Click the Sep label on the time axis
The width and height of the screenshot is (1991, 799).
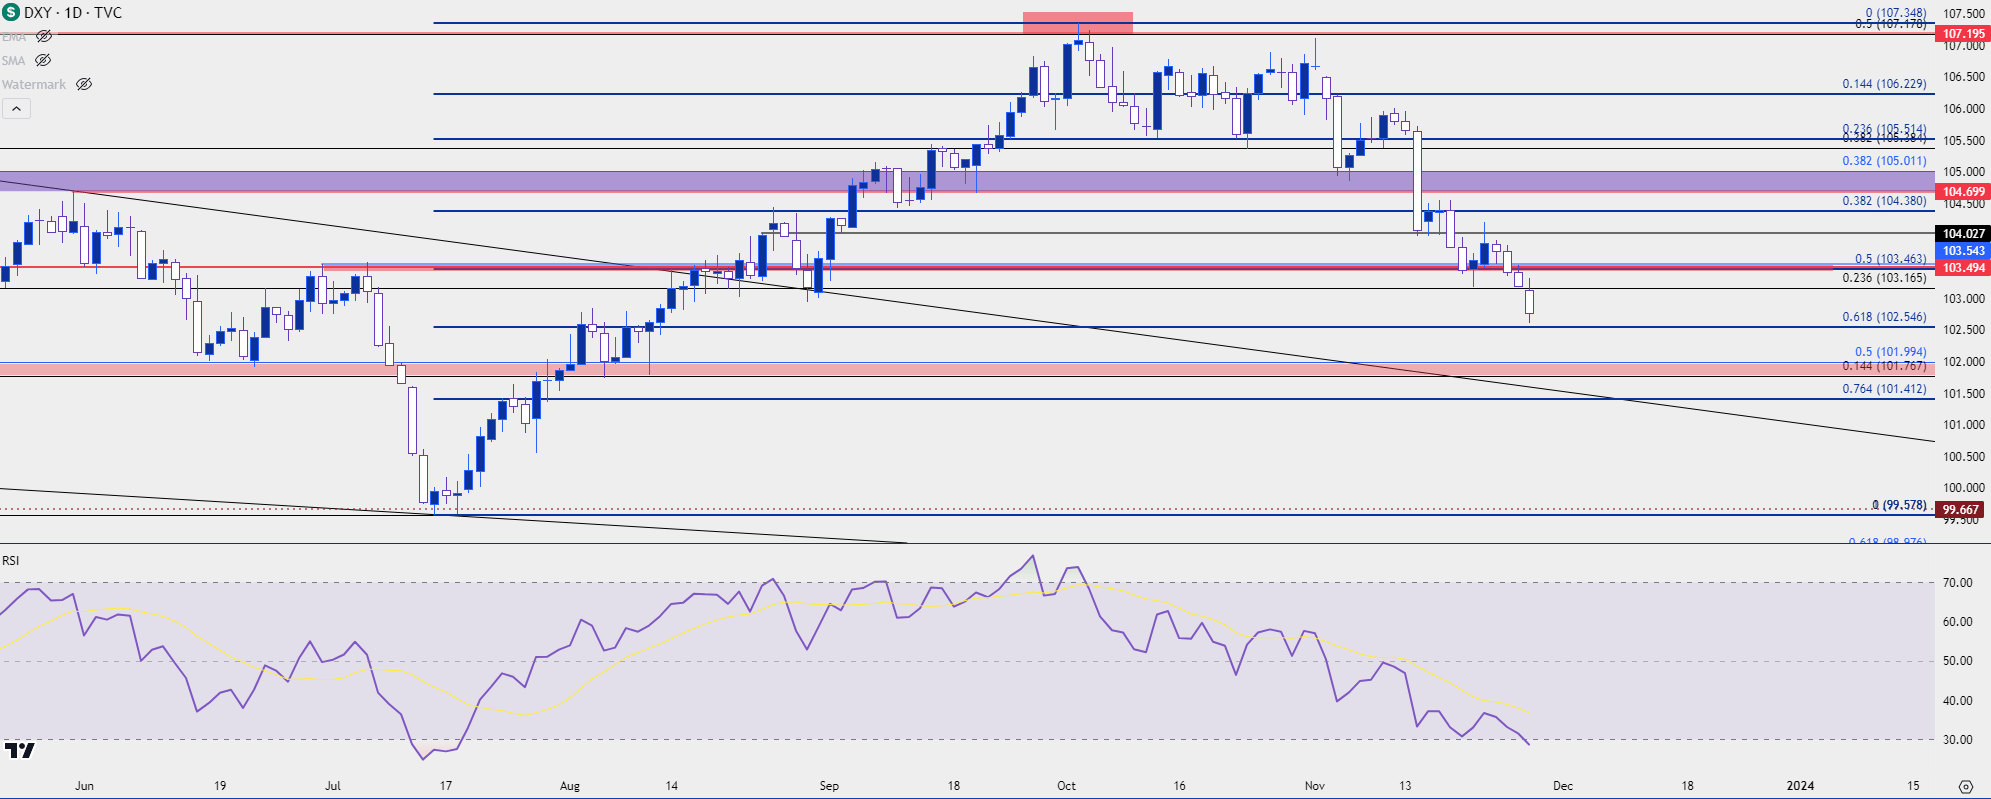(829, 786)
